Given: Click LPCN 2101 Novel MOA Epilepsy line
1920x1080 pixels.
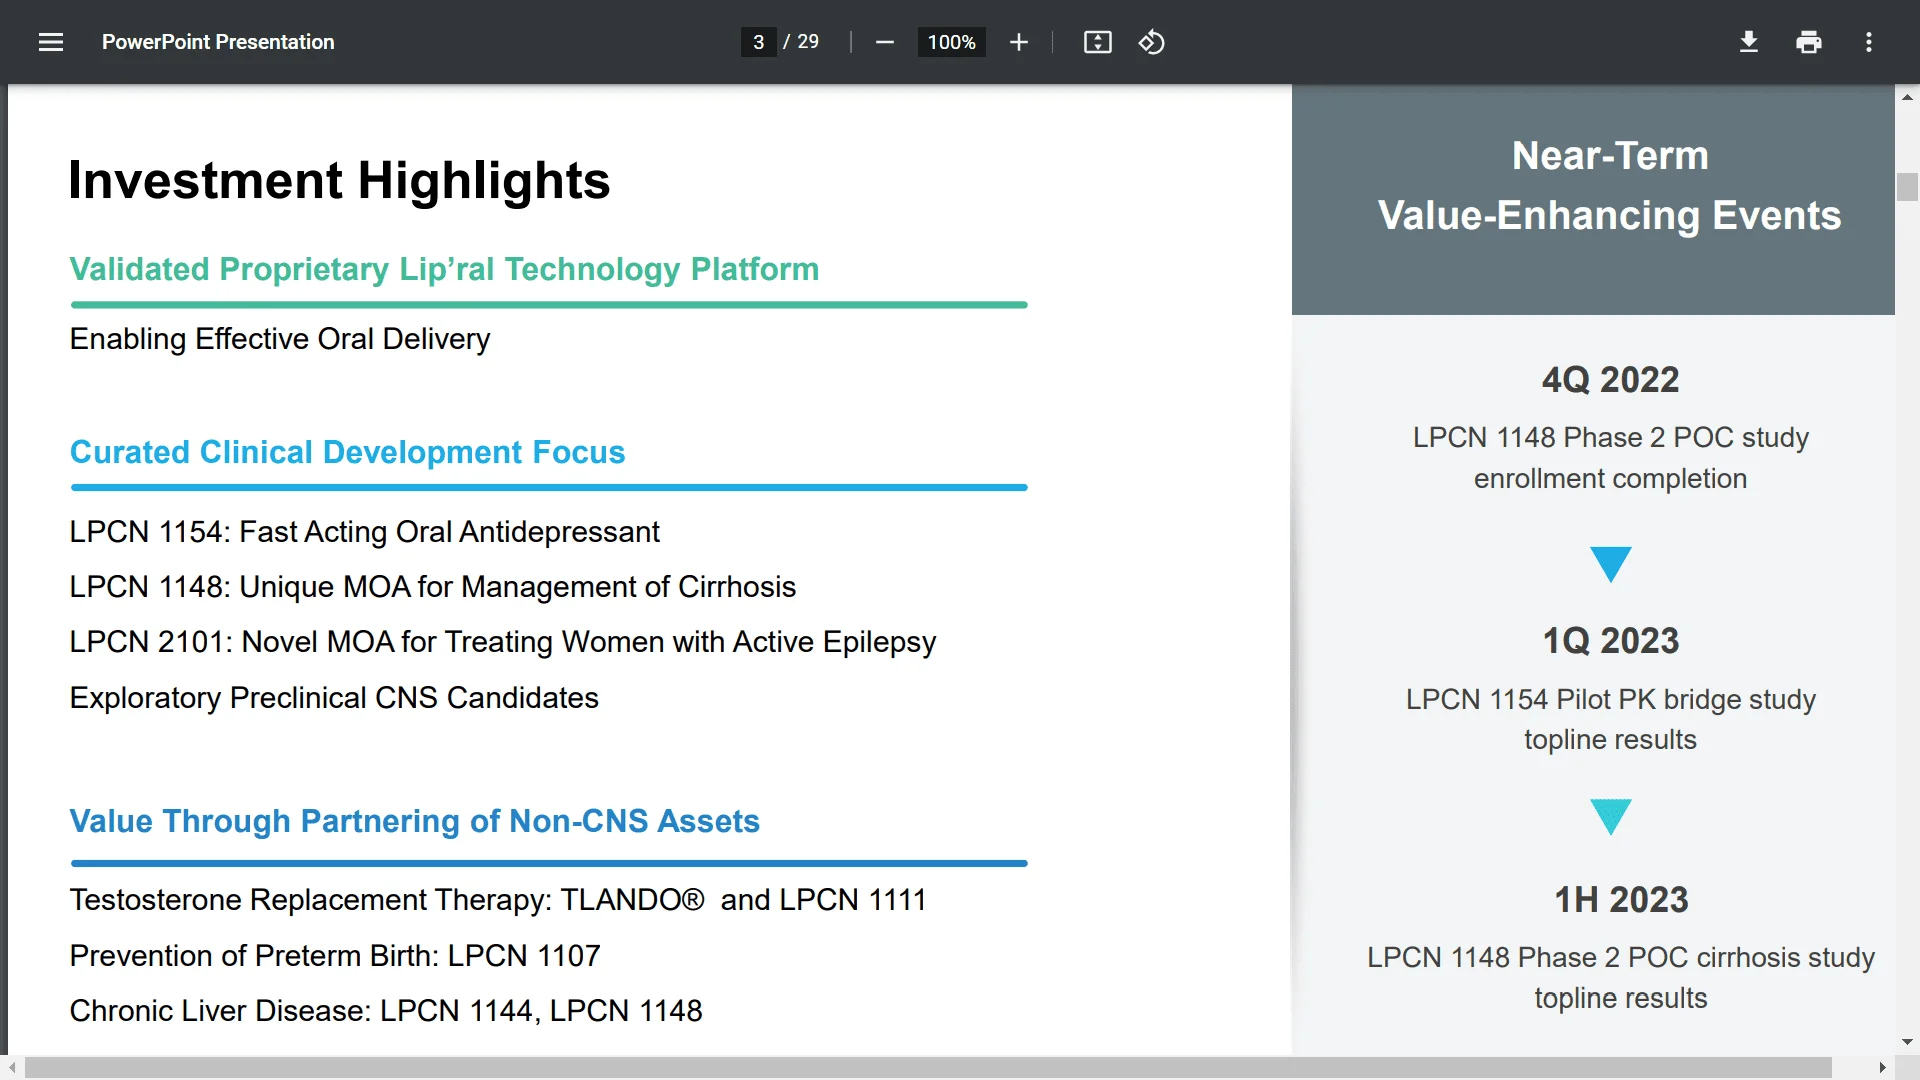Looking at the screenshot, I should [503, 642].
